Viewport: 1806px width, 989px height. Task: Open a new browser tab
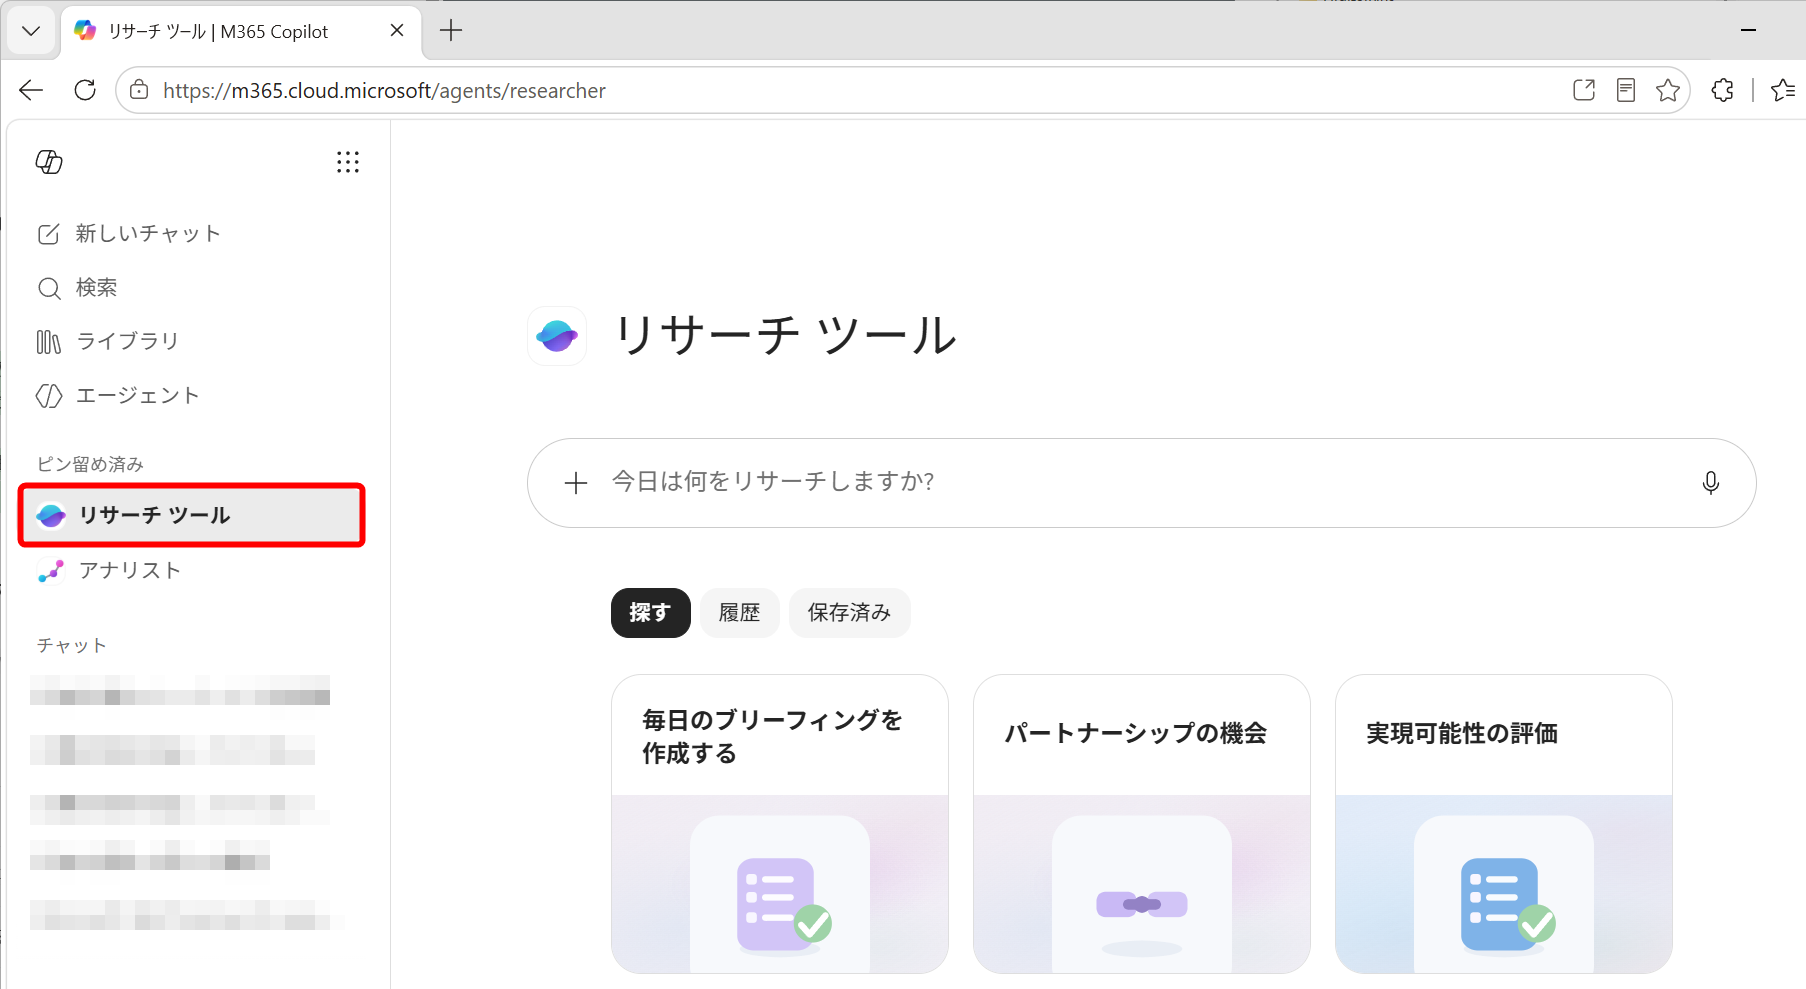pos(451,31)
